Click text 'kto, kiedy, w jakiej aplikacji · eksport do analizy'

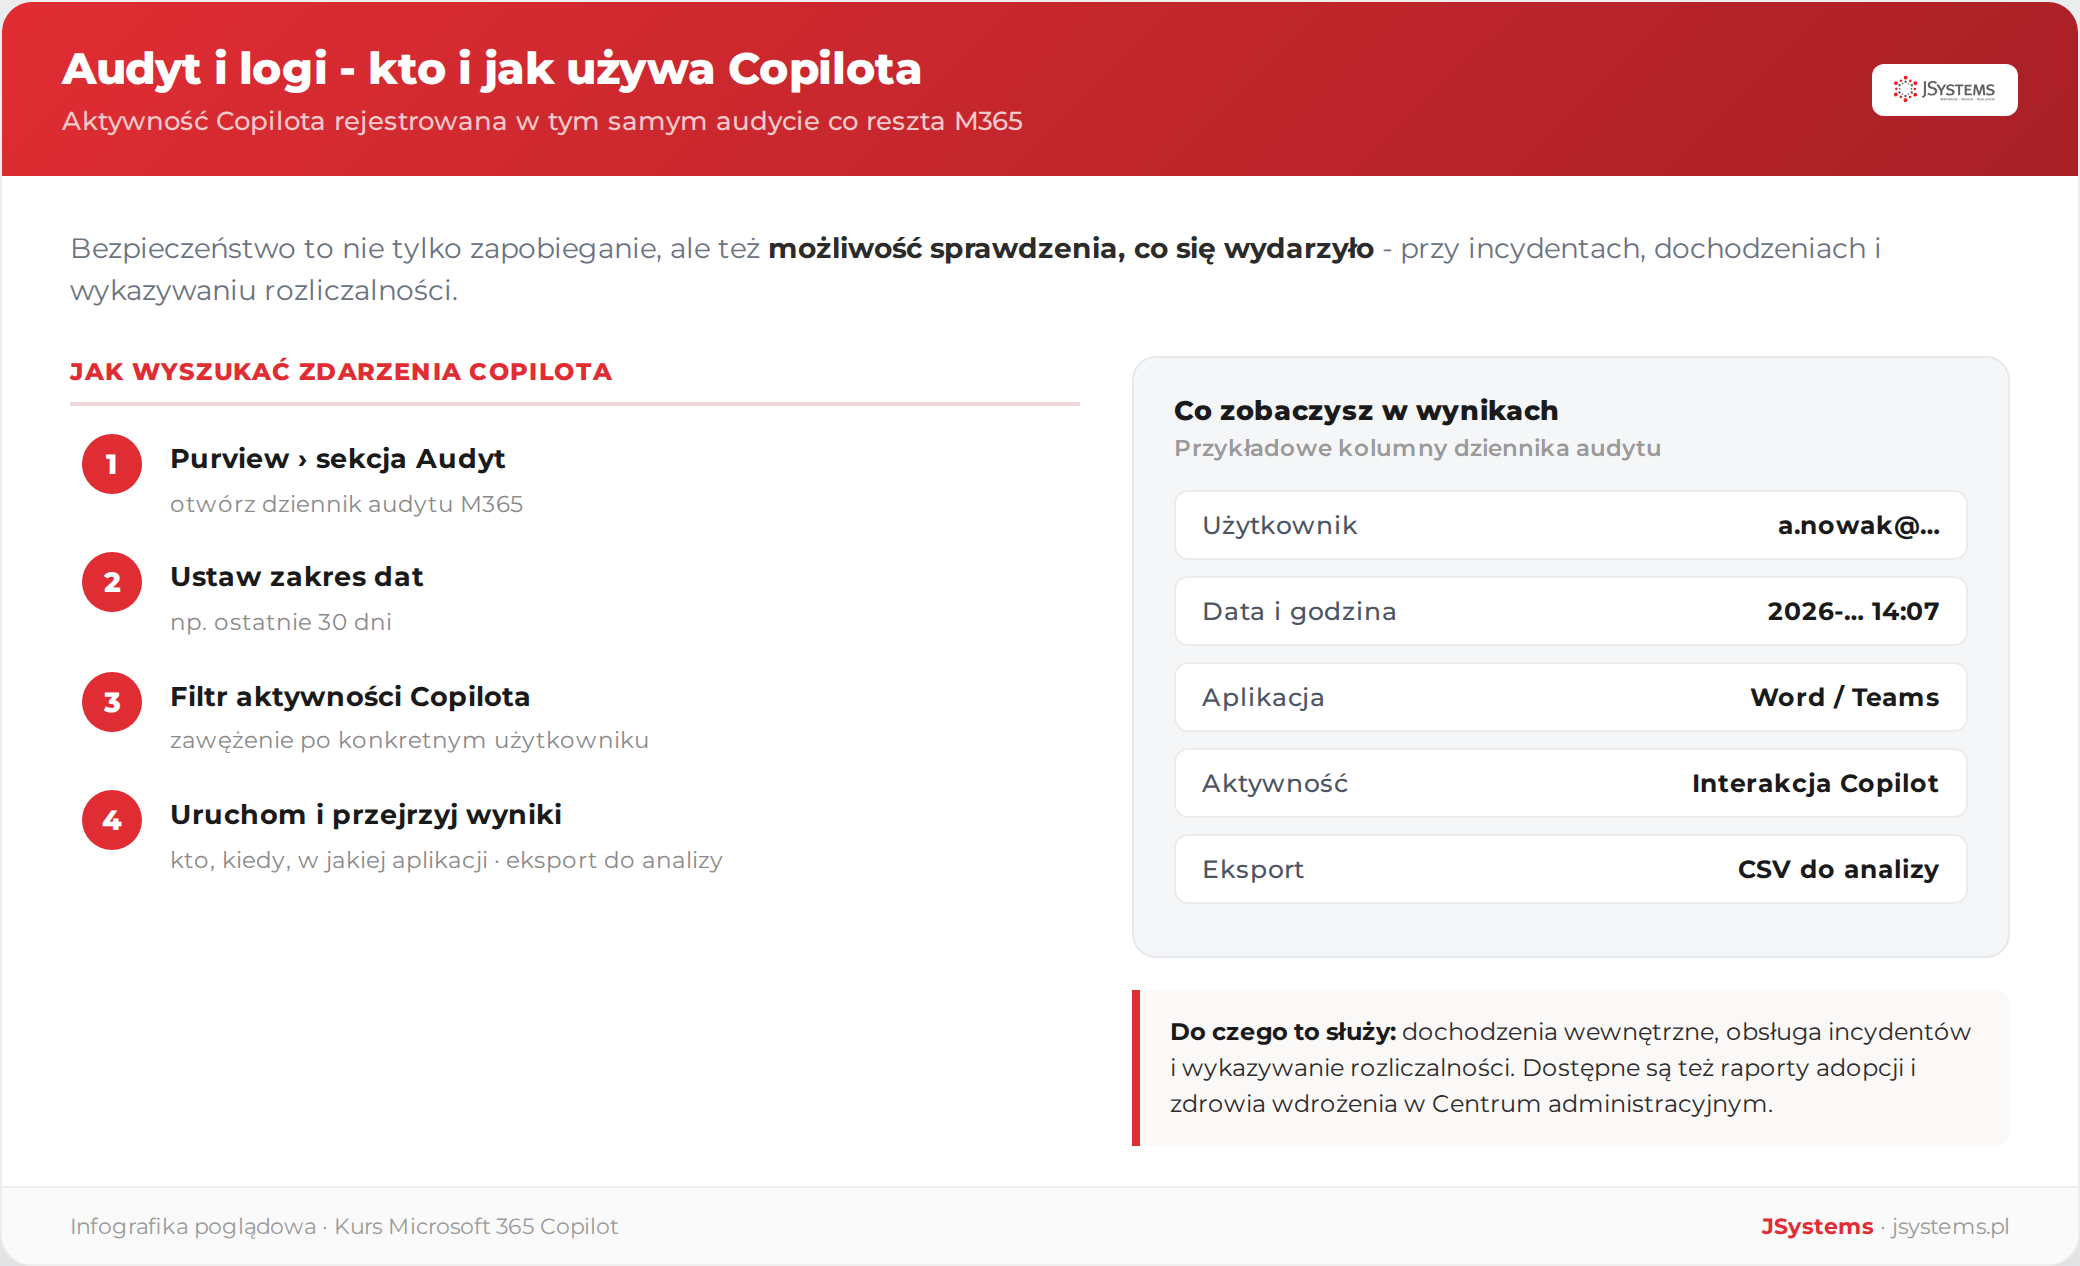pyautogui.click(x=446, y=860)
